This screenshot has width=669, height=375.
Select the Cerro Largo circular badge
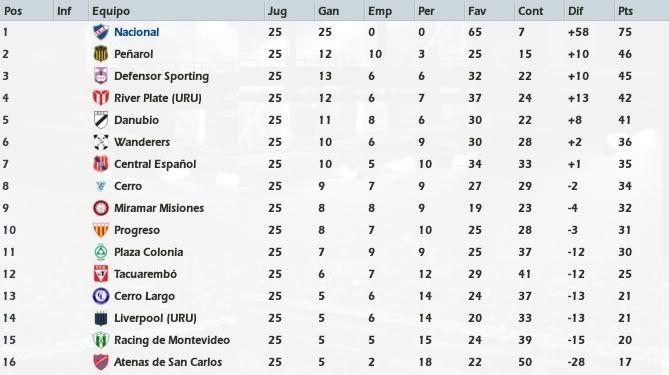click(x=101, y=296)
